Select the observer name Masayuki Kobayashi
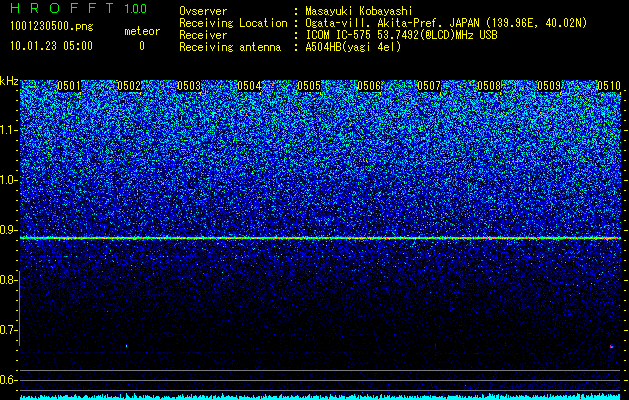The image size is (629, 400). [x=359, y=11]
